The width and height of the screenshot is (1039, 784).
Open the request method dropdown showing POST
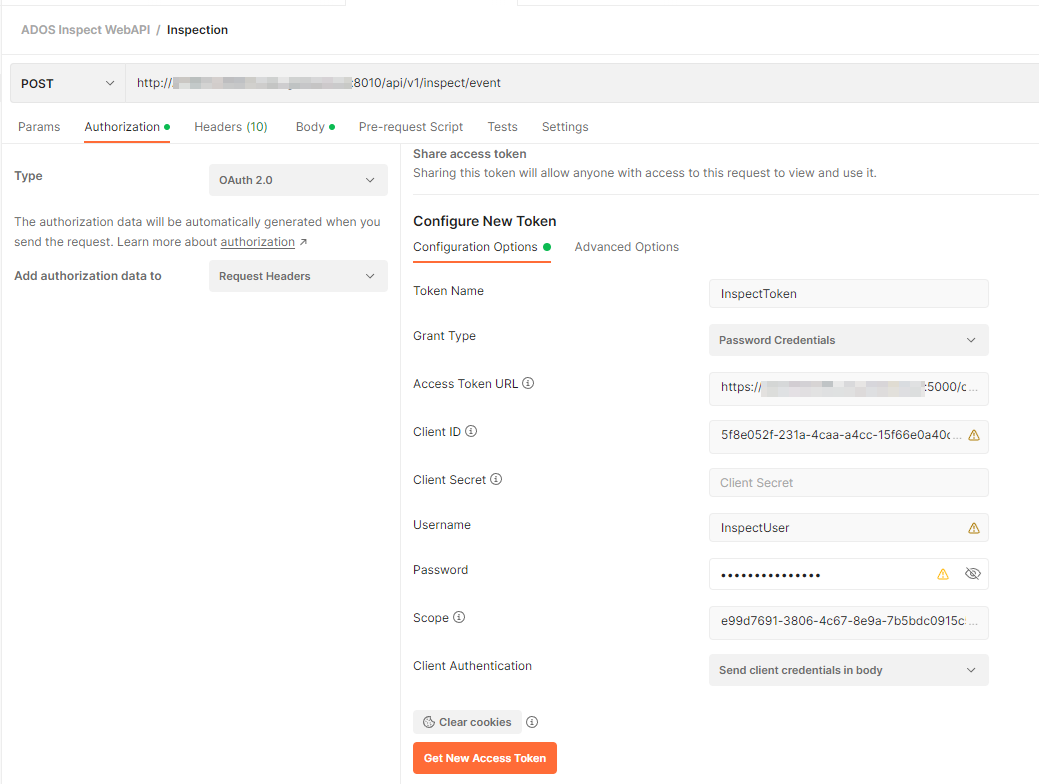coord(65,82)
